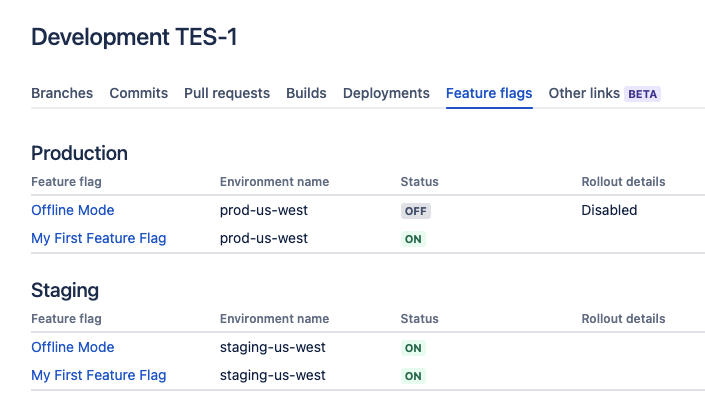Click ON badge for Staging My First Feature Flag
The height and width of the screenshot is (412, 705).
413,376
